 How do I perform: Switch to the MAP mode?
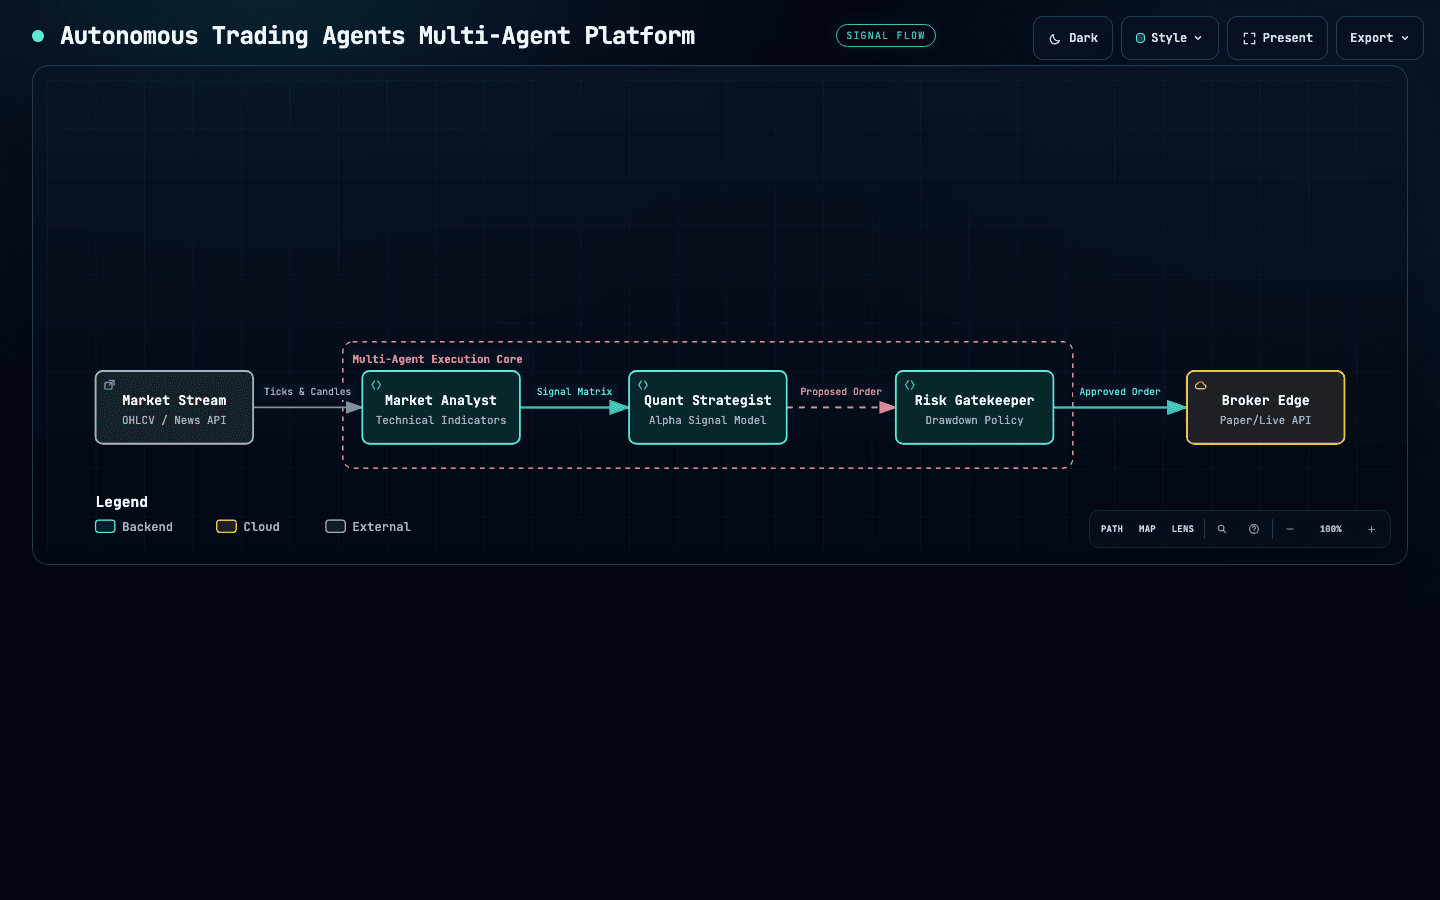click(1147, 529)
